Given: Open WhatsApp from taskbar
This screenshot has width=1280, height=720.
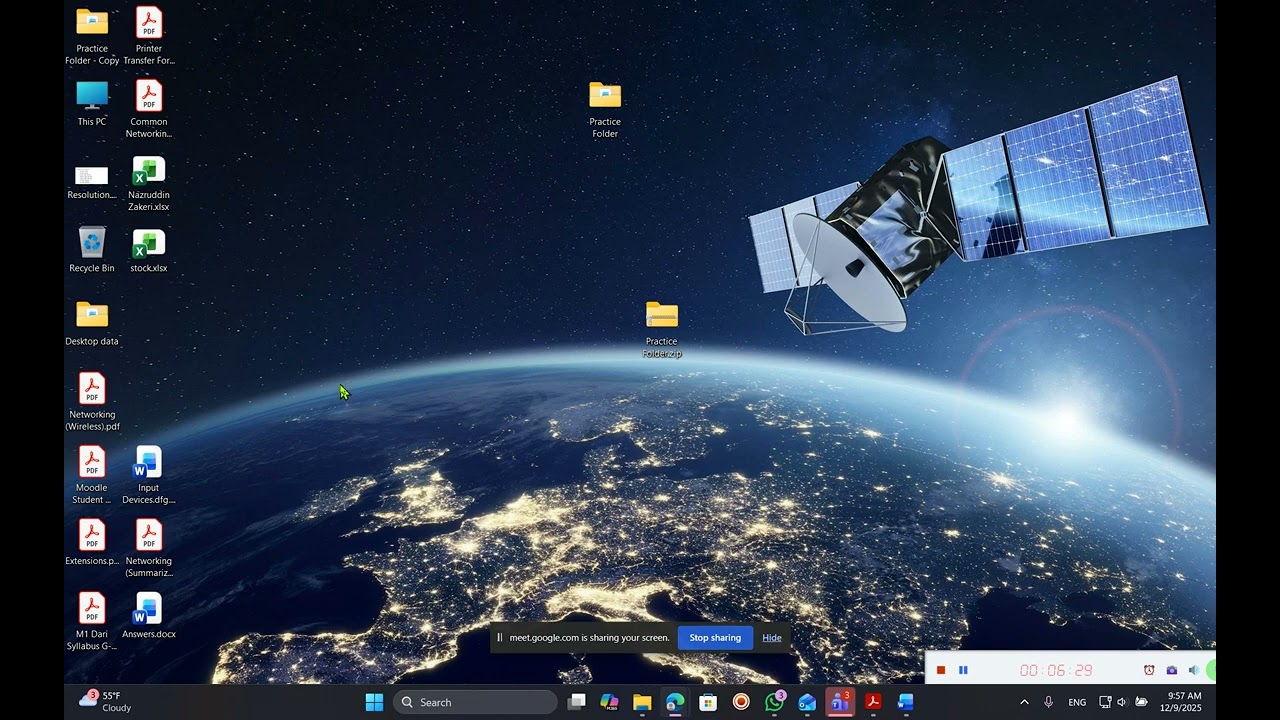Looking at the screenshot, I should (x=774, y=702).
